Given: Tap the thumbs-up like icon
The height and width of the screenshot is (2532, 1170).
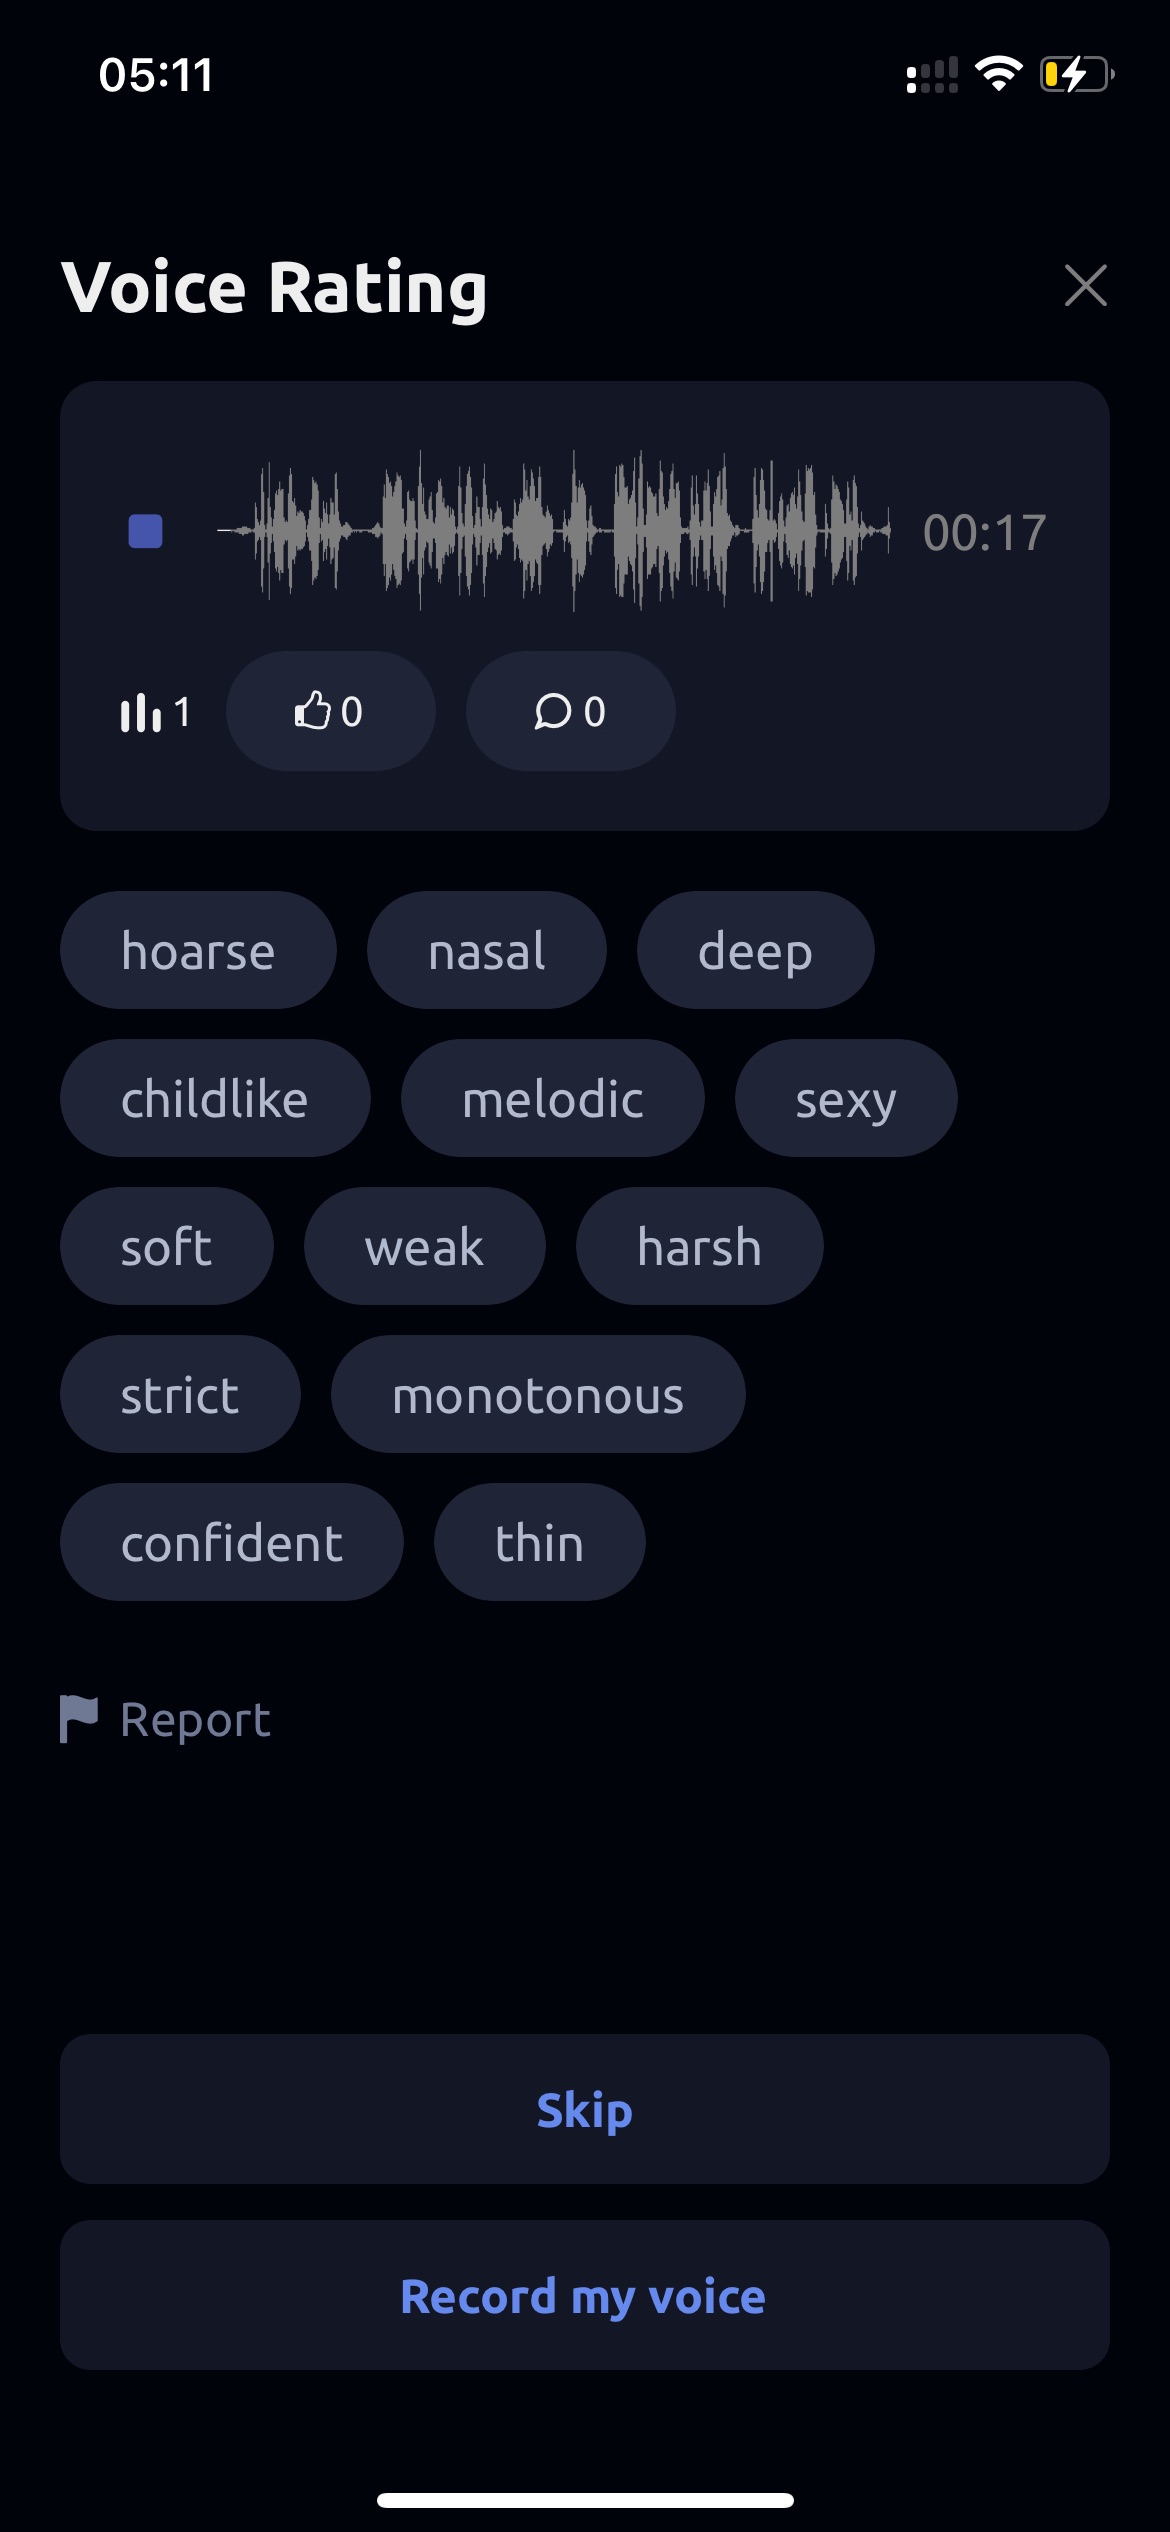Looking at the screenshot, I should tap(312, 711).
